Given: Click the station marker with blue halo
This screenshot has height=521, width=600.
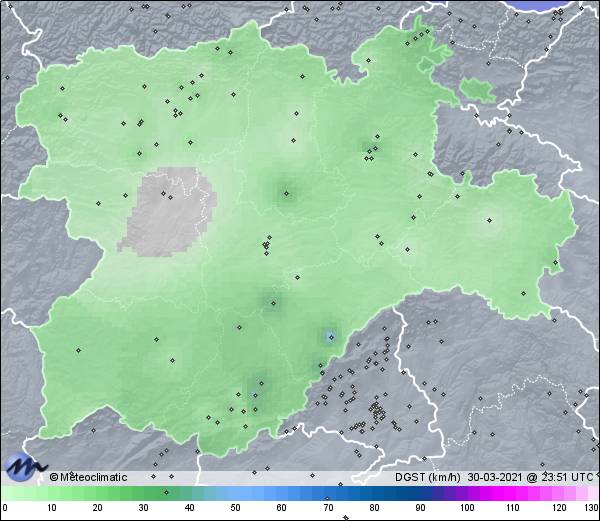Looking at the screenshot, I should coord(331,337).
